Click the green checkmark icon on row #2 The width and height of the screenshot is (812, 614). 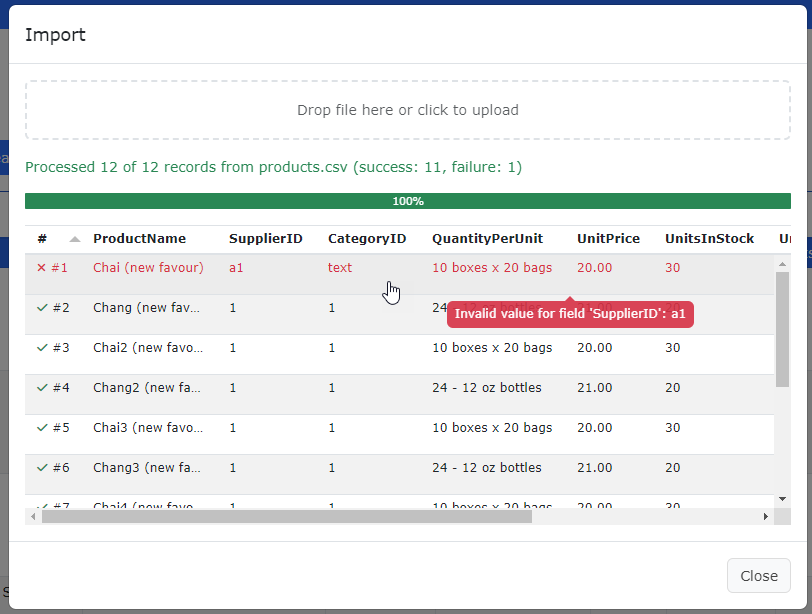click(41, 308)
